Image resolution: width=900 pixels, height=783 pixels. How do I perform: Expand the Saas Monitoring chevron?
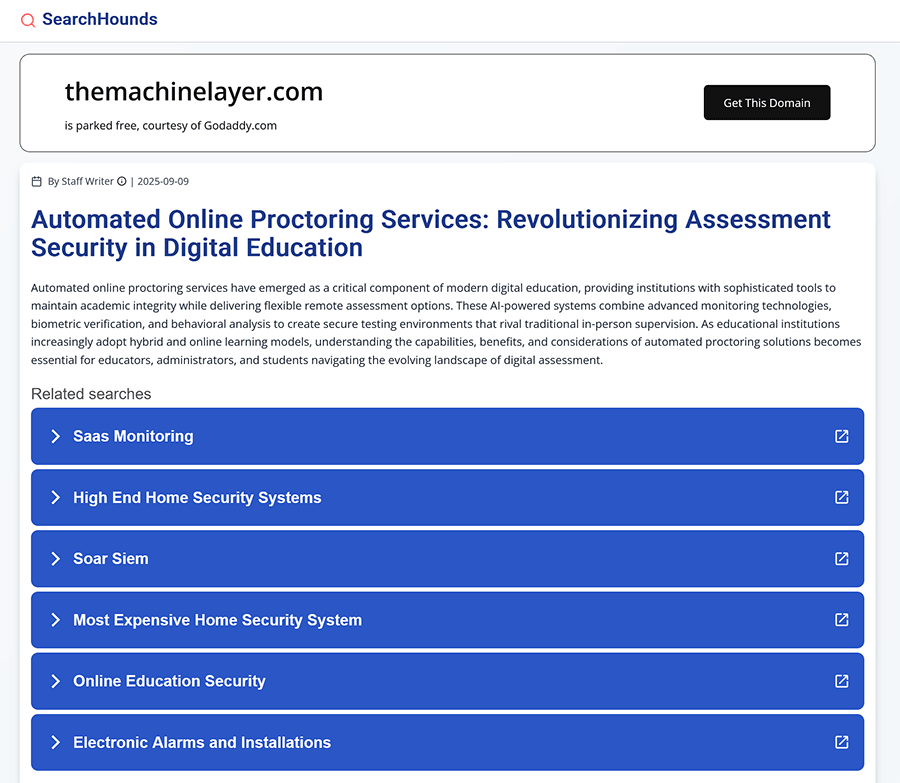click(56, 436)
